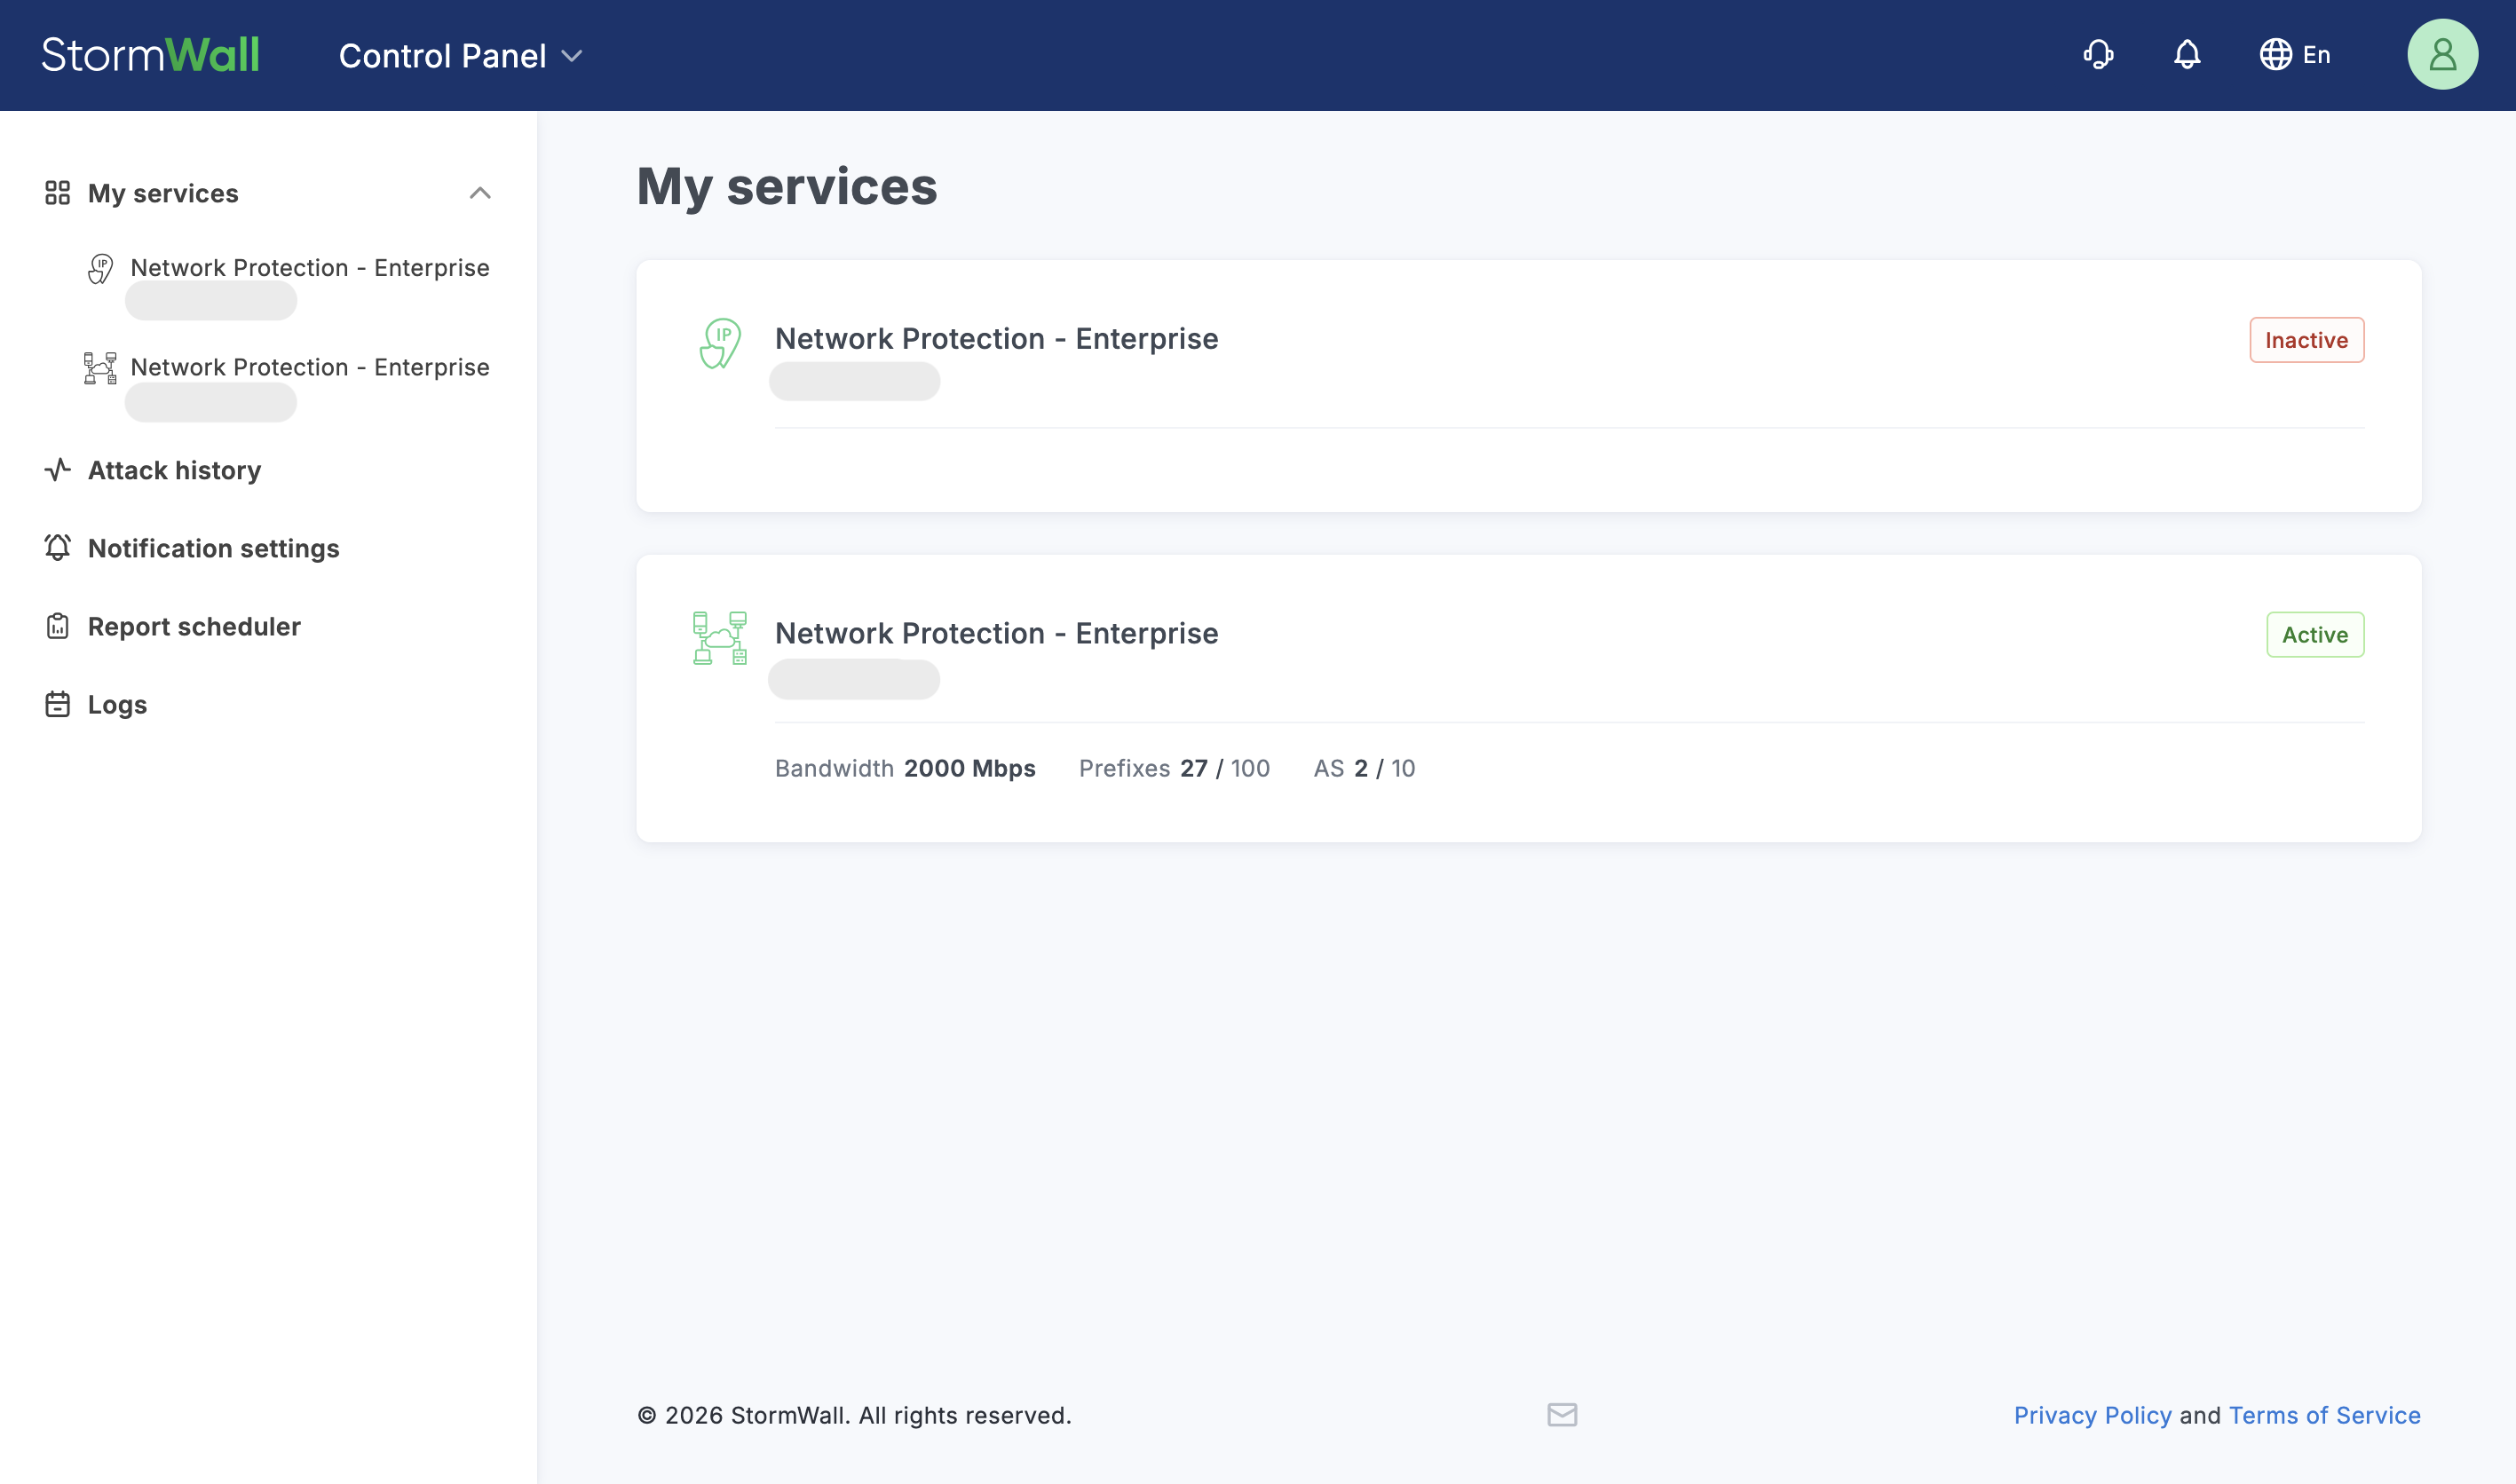
Task: Open Report scheduler via its clipboard icon
Action: coord(57,626)
